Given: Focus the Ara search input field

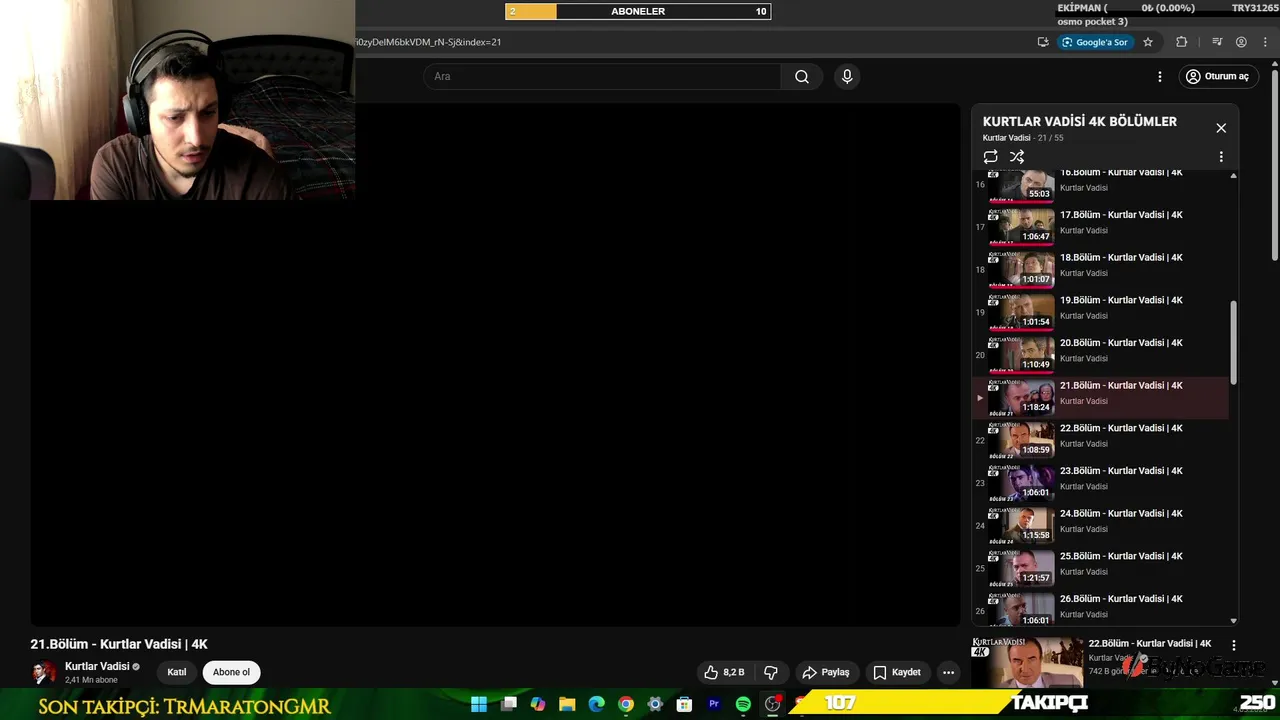Looking at the screenshot, I should click(602, 77).
